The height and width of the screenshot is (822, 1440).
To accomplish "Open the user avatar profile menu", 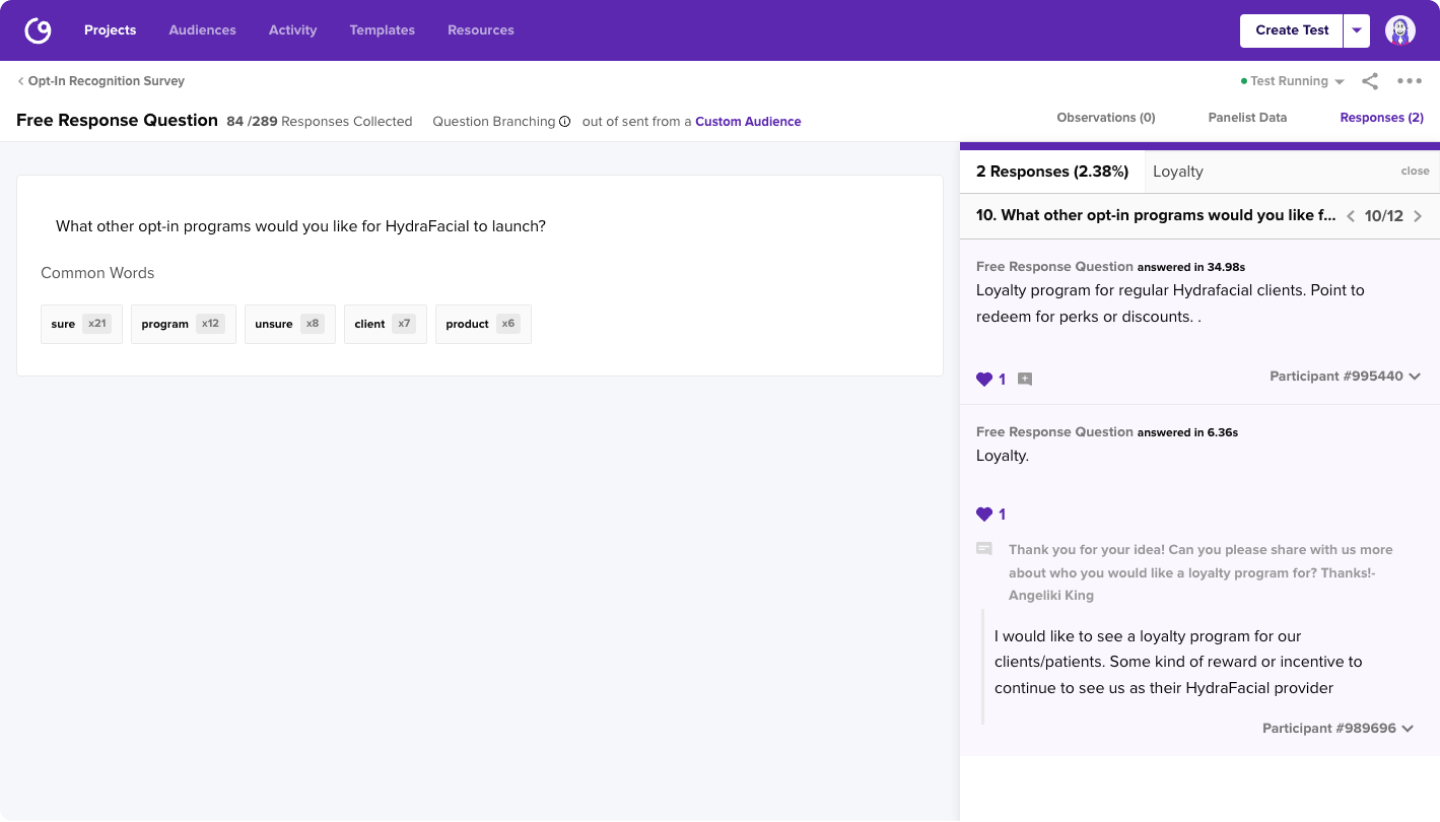I will point(1400,30).
